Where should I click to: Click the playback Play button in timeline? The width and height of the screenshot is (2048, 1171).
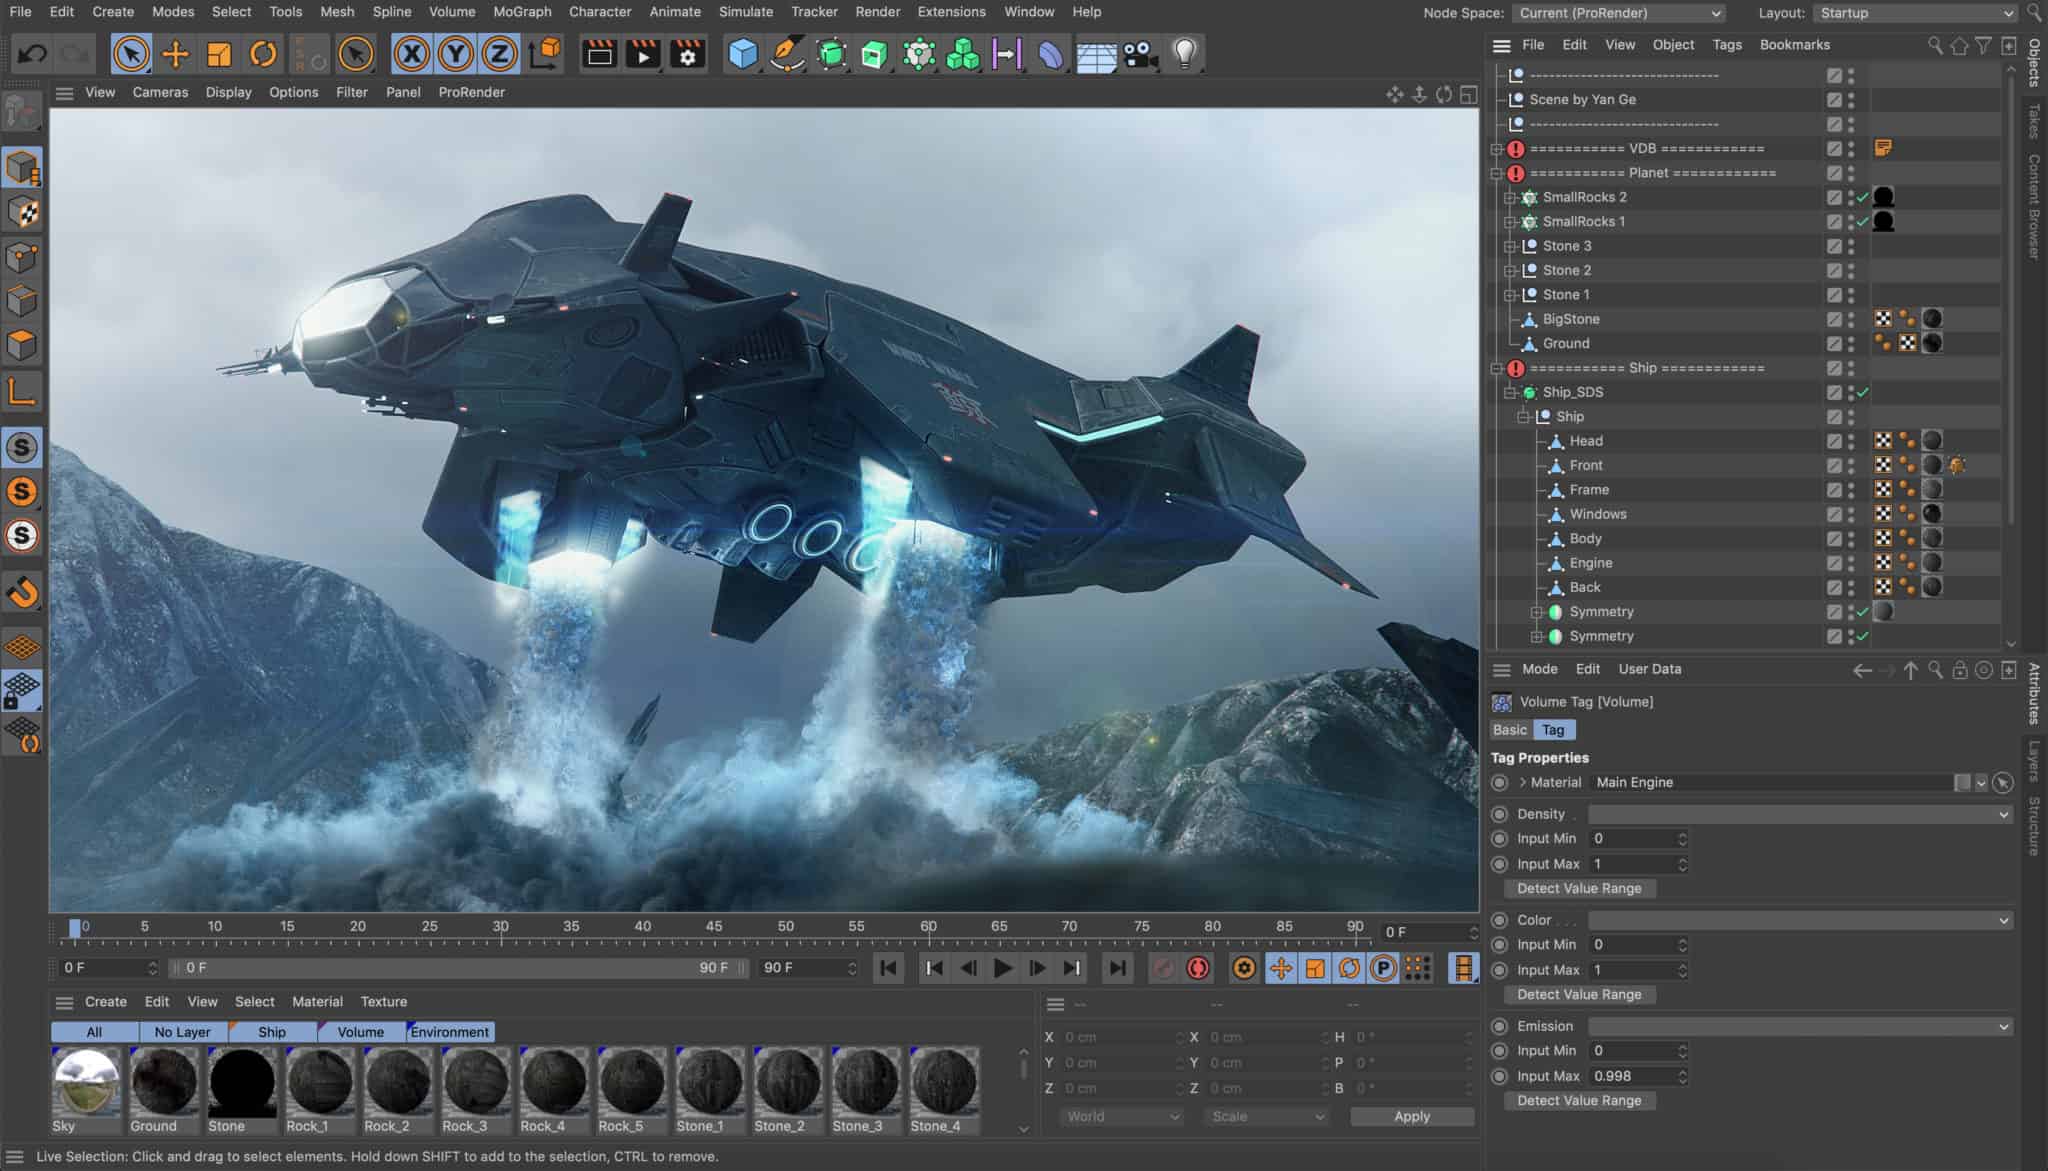point(1001,967)
